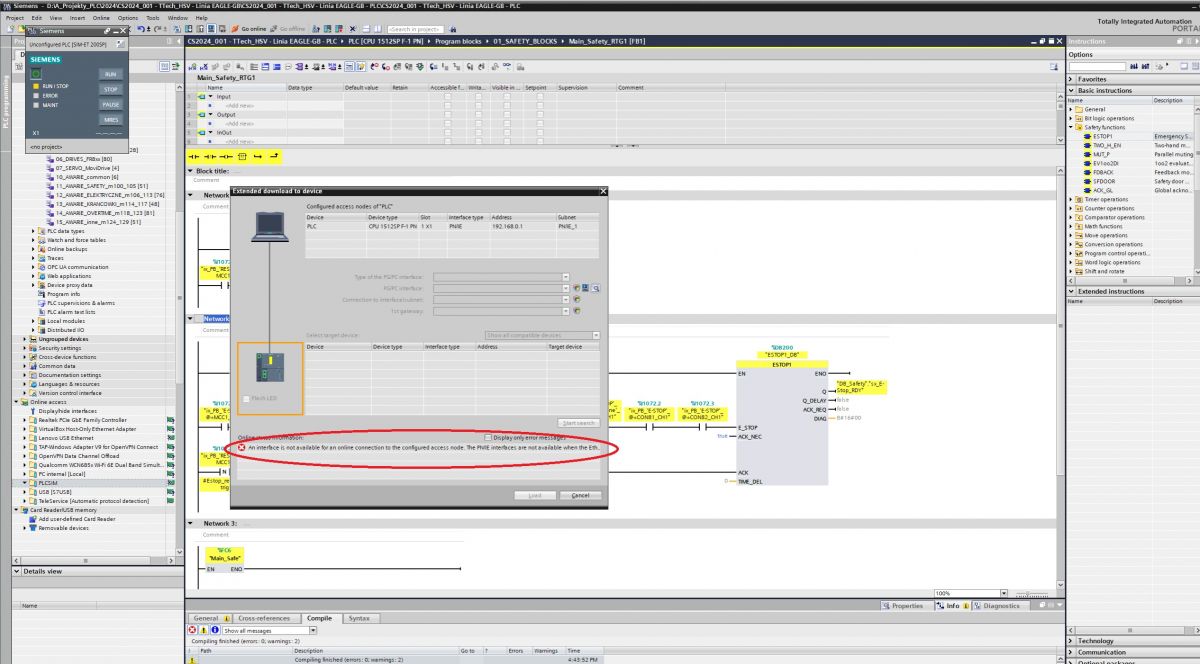The height and width of the screenshot is (664, 1200).
Task: Click Cancel in the download dialog
Action: point(579,495)
